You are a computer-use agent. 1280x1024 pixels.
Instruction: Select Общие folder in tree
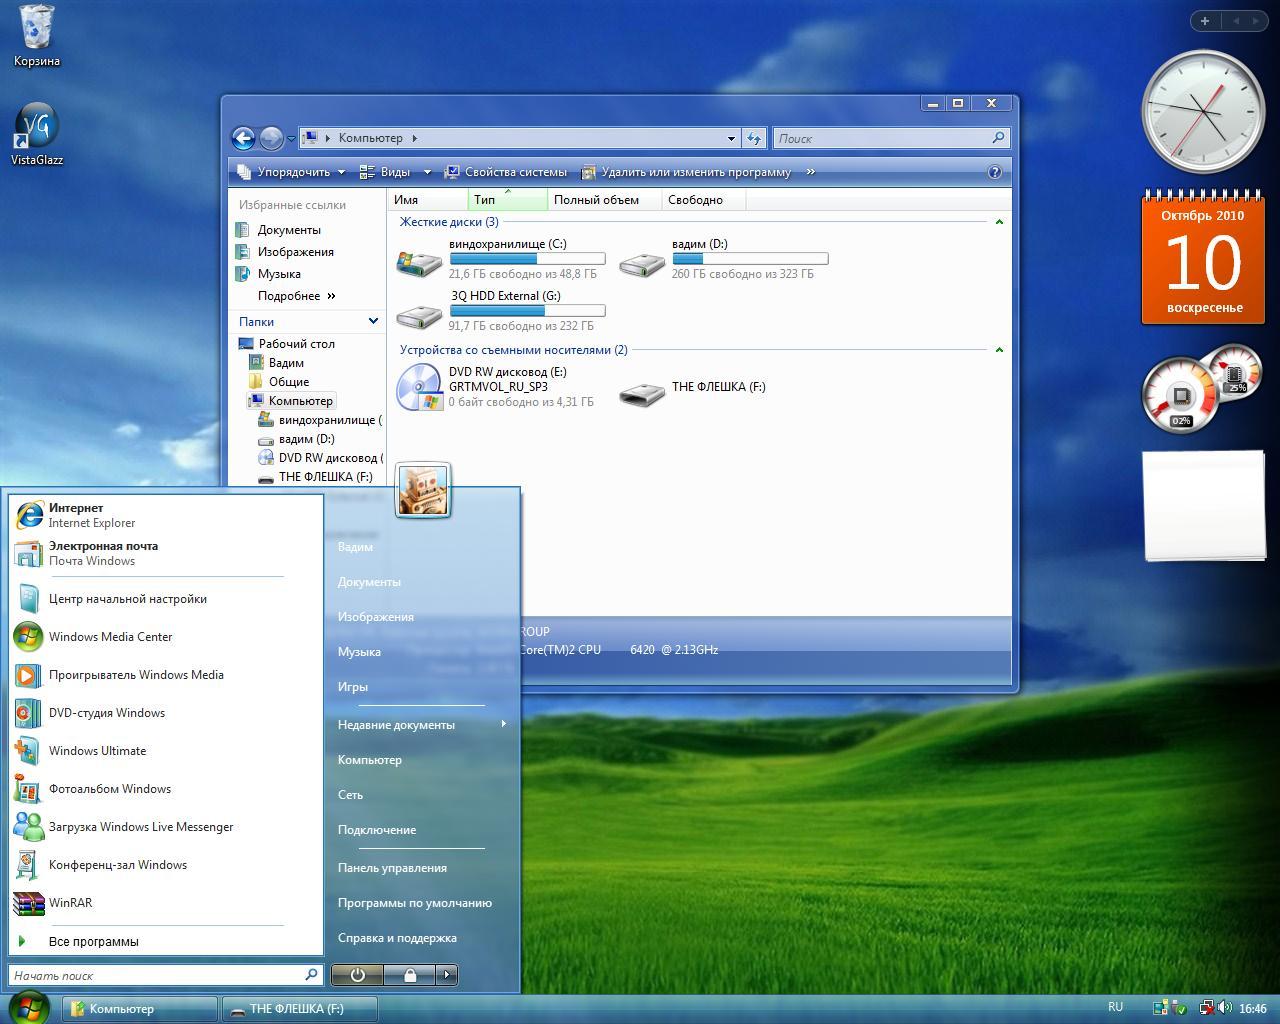click(x=288, y=382)
